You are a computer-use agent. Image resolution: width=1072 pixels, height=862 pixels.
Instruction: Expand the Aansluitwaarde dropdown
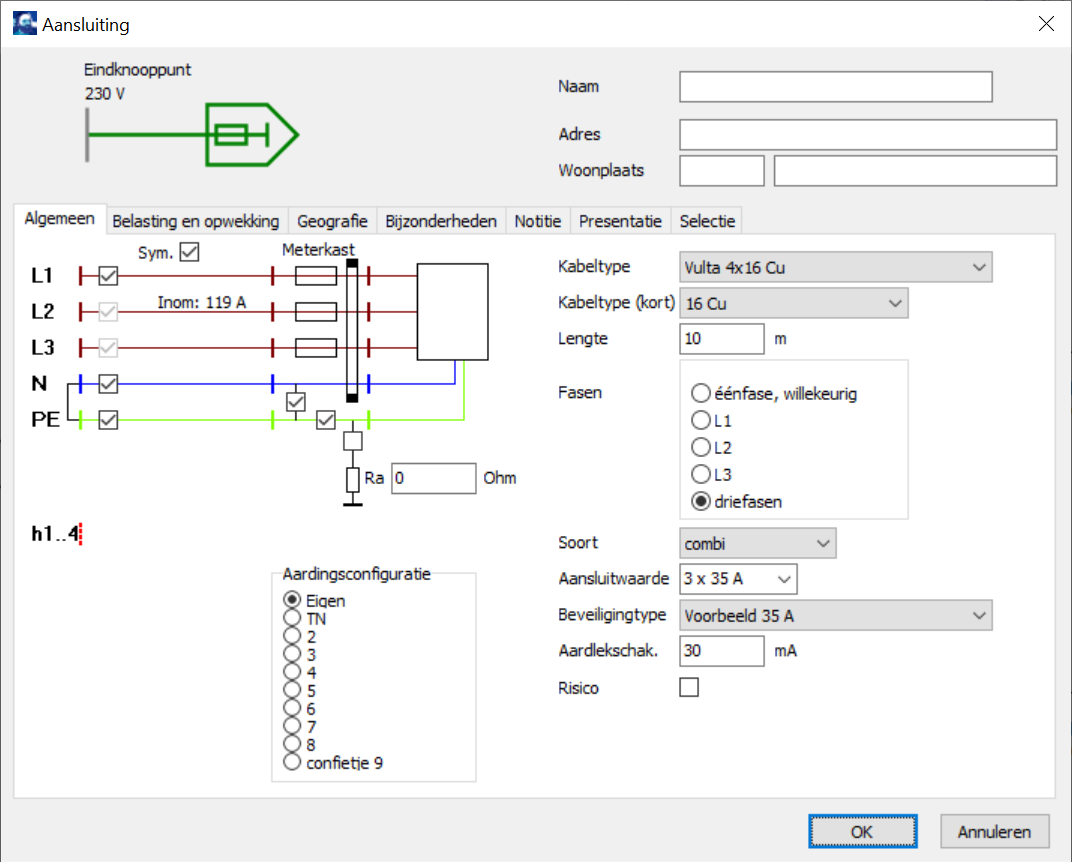738,579
